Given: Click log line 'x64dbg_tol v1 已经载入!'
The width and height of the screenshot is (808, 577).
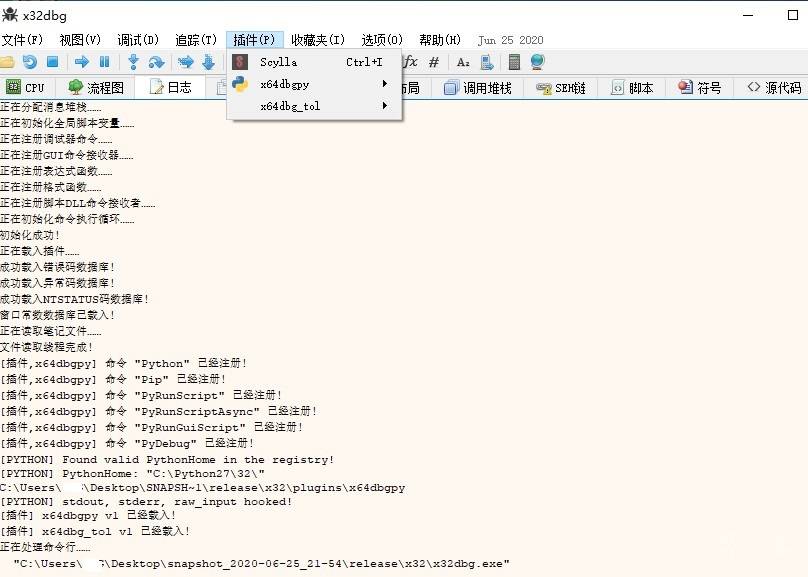Looking at the screenshot, I should coord(95,531).
